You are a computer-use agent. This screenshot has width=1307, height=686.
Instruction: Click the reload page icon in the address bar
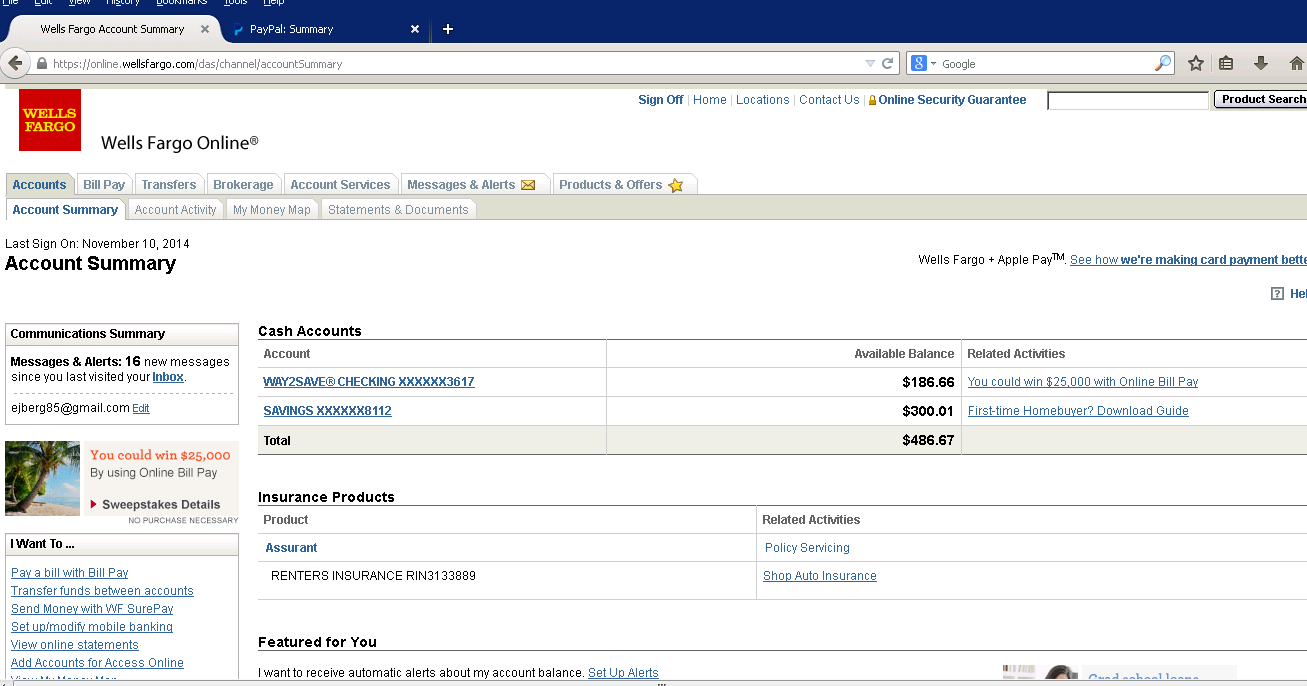887,63
